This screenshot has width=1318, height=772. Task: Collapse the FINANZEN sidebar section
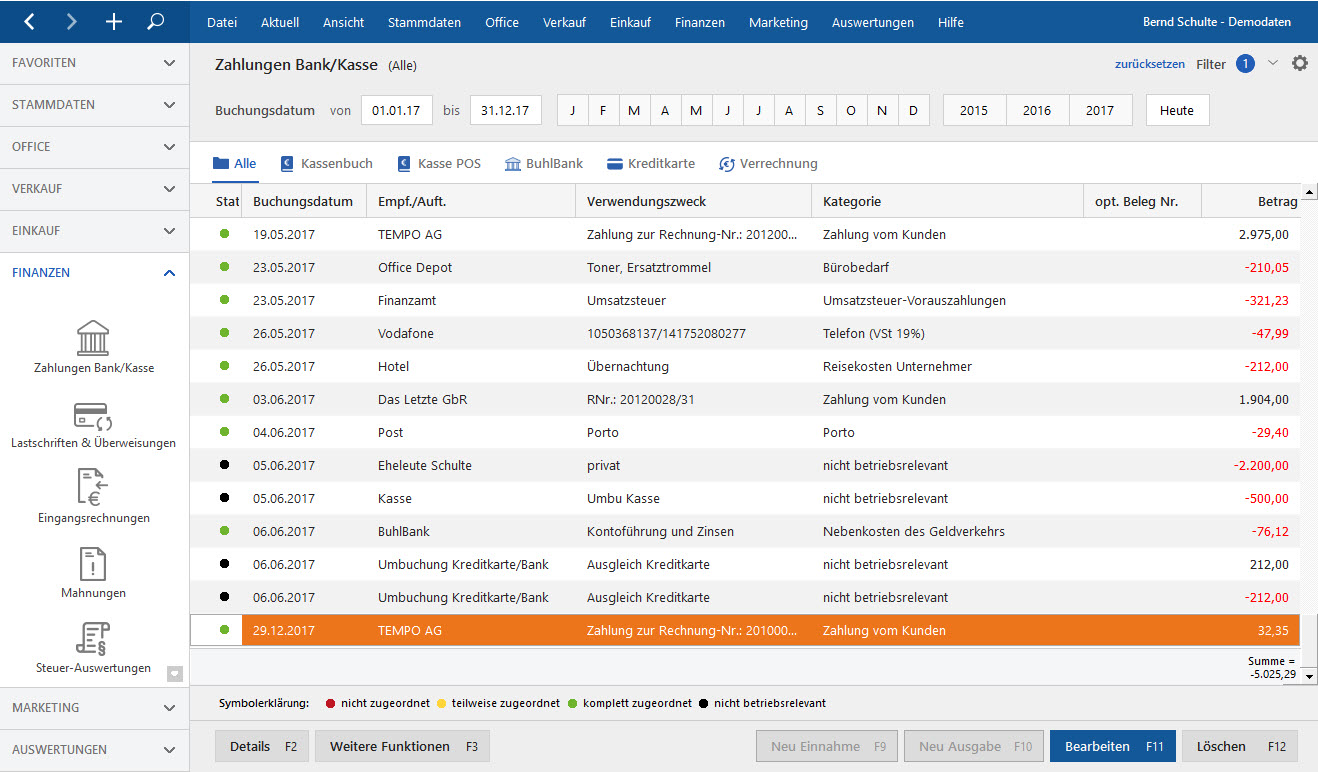click(x=94, y=273)
